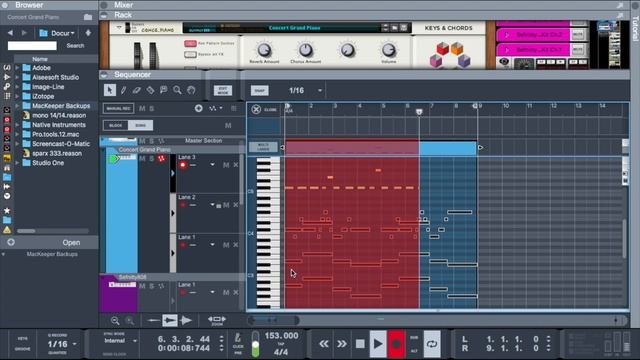Viewport: 640px width, 360px height.
Task: Select the arrow Selection tool
Action: [109, 90]
